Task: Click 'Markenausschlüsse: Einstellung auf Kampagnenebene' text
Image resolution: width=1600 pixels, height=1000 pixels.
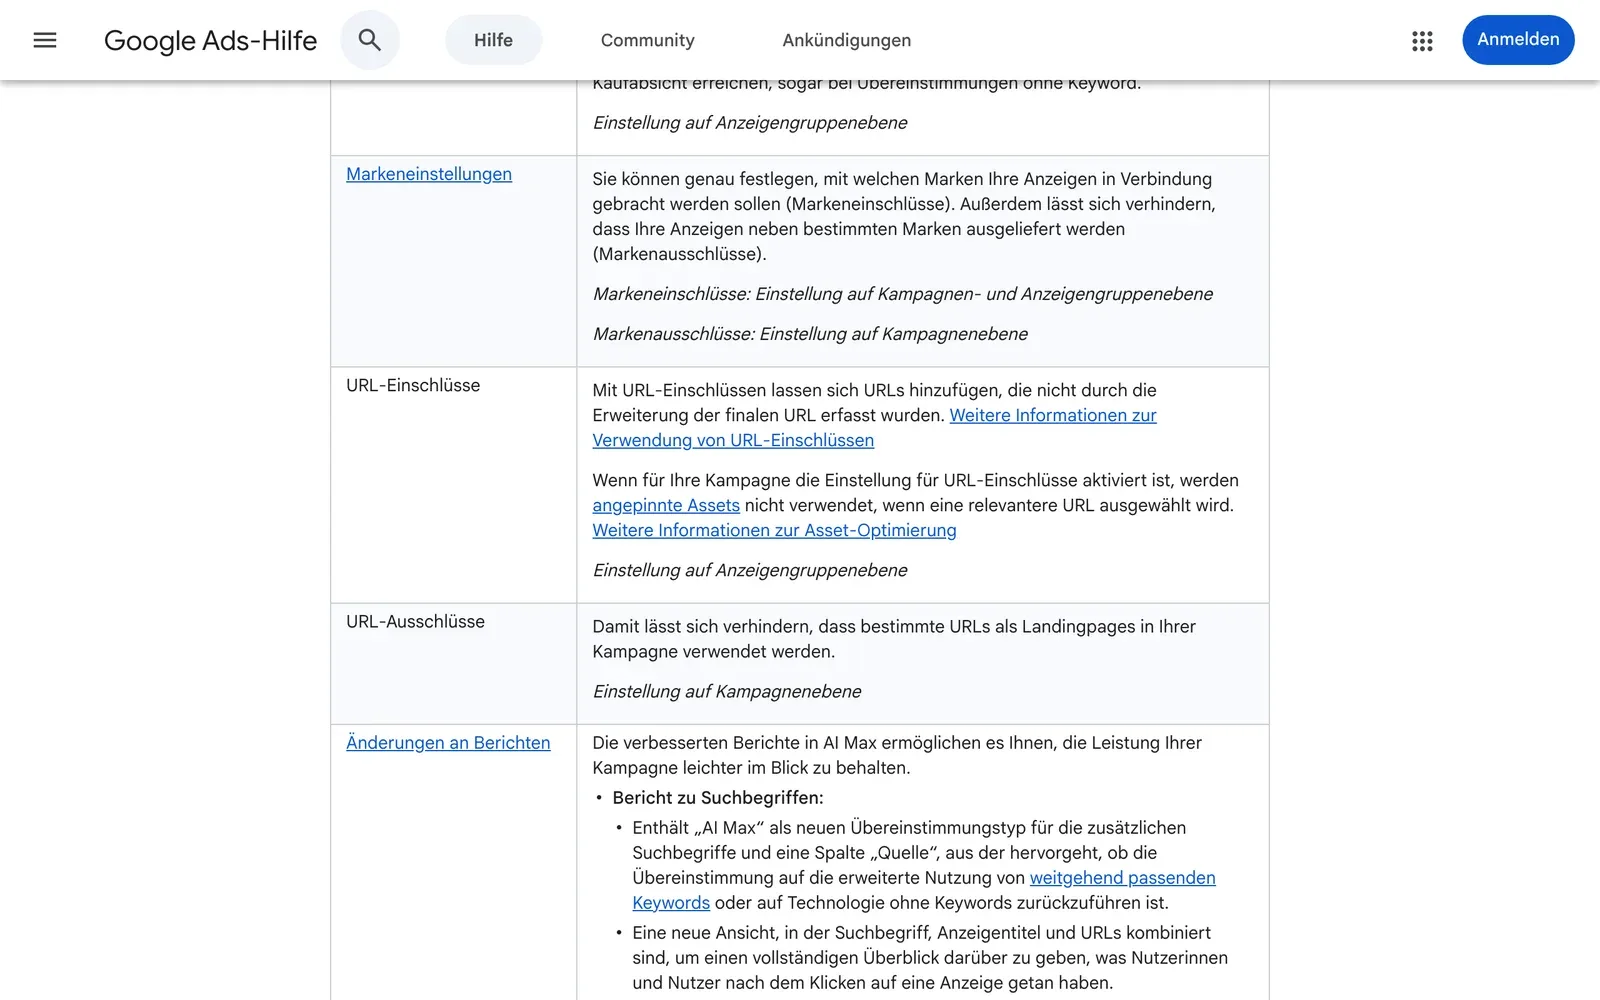Action: (810, 334)
